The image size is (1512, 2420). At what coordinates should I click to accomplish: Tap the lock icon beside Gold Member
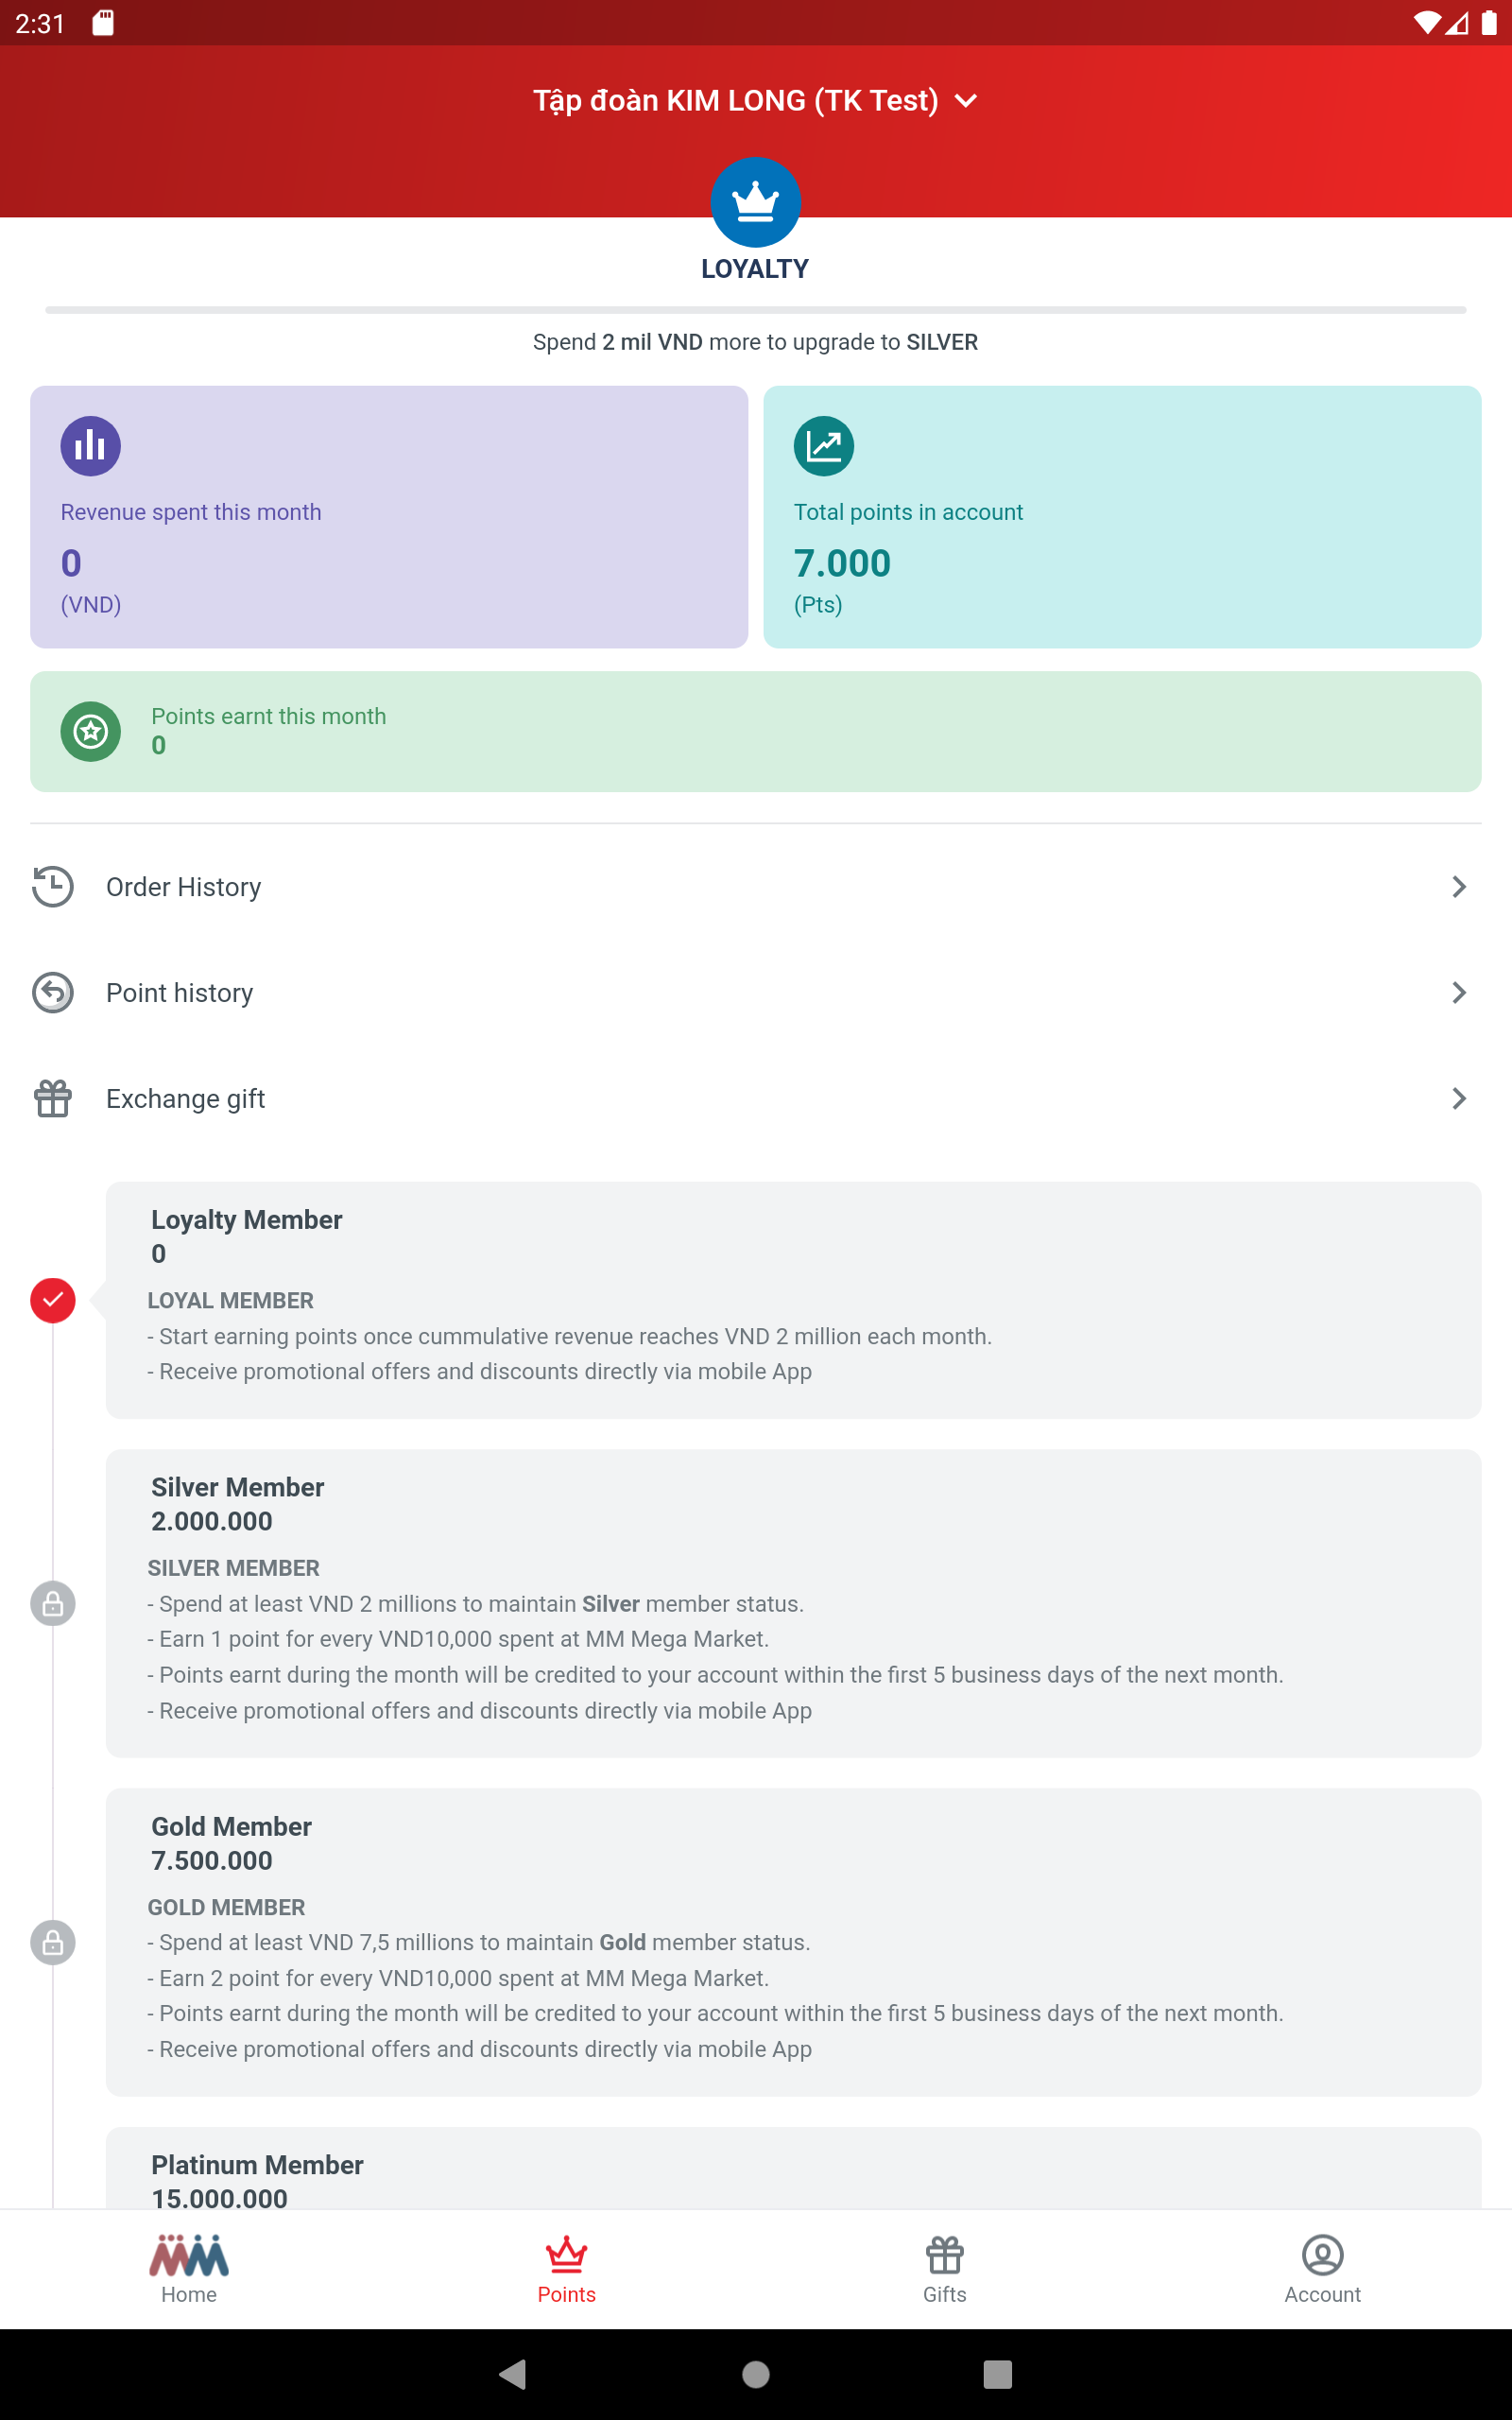coord(53,1943)
